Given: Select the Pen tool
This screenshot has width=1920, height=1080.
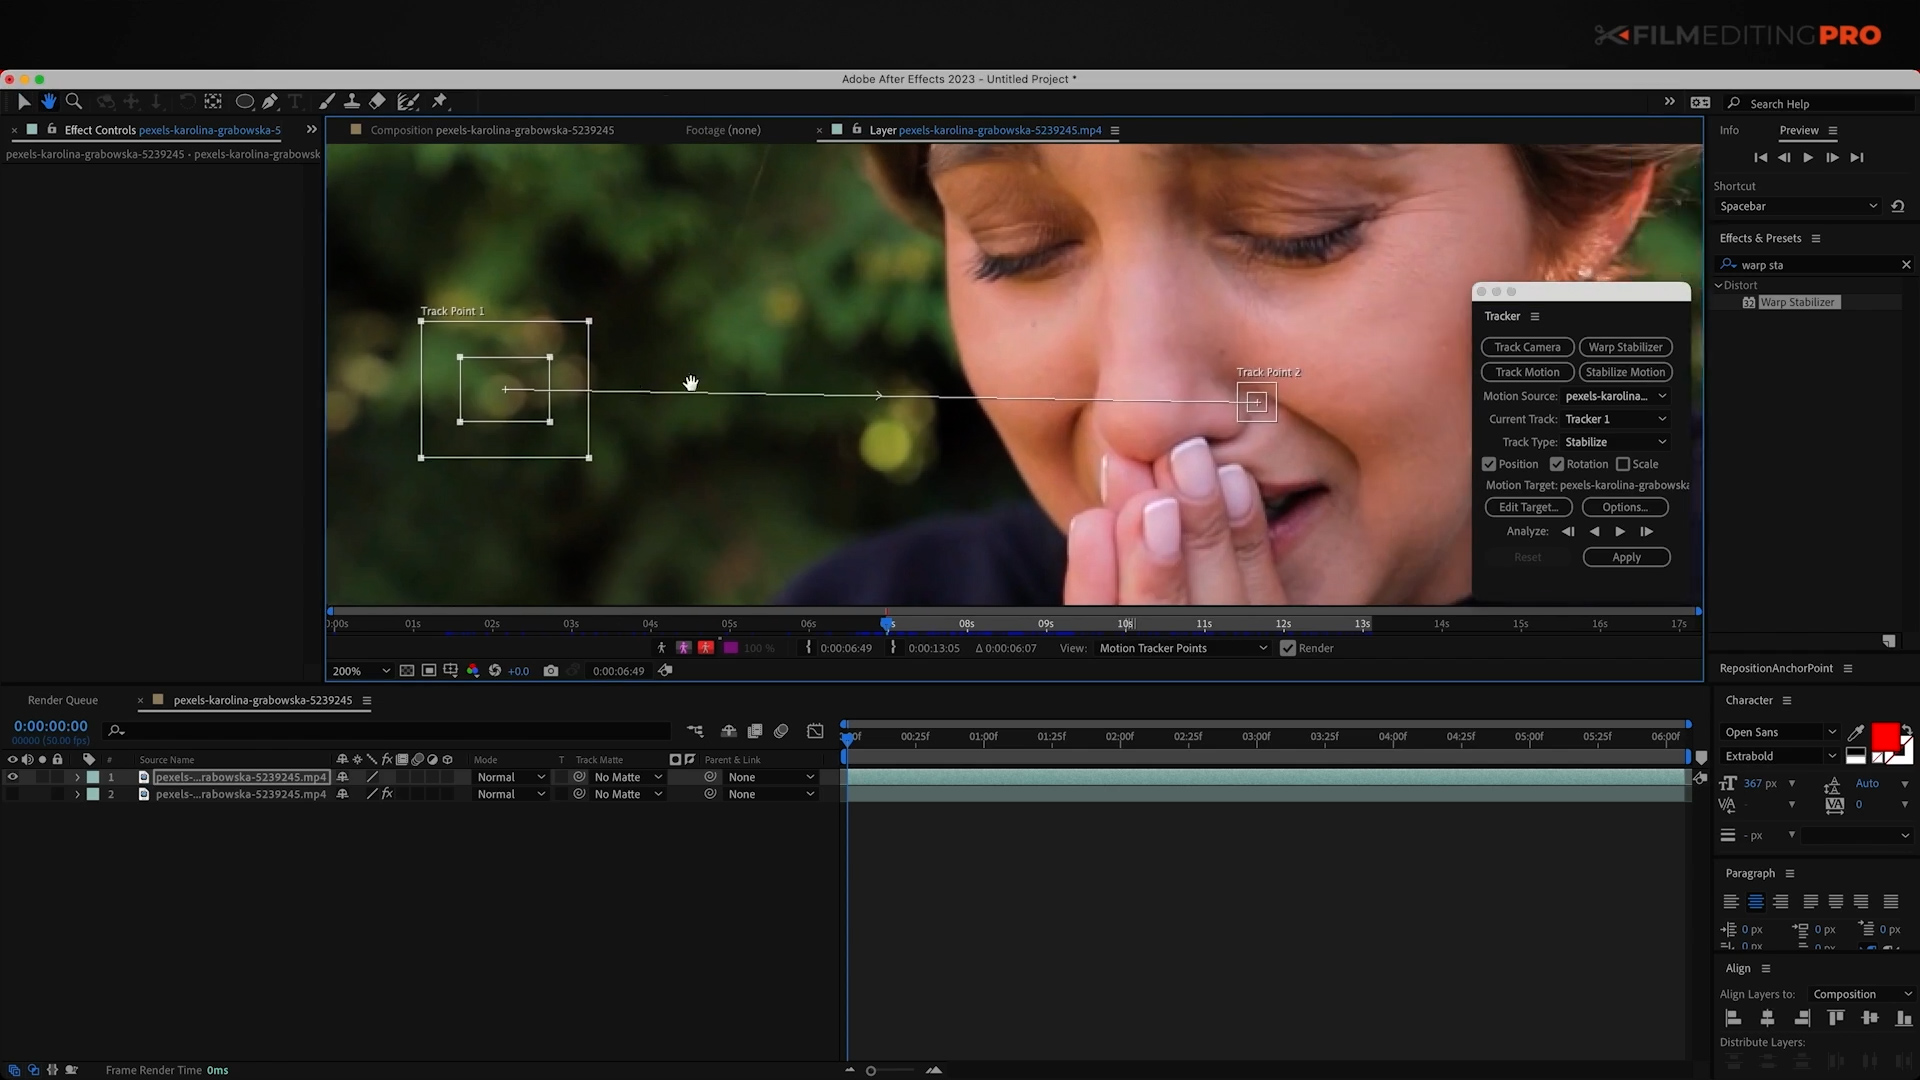Looking at the screenshot, I should pyautogui.click(x=270, y=101).
